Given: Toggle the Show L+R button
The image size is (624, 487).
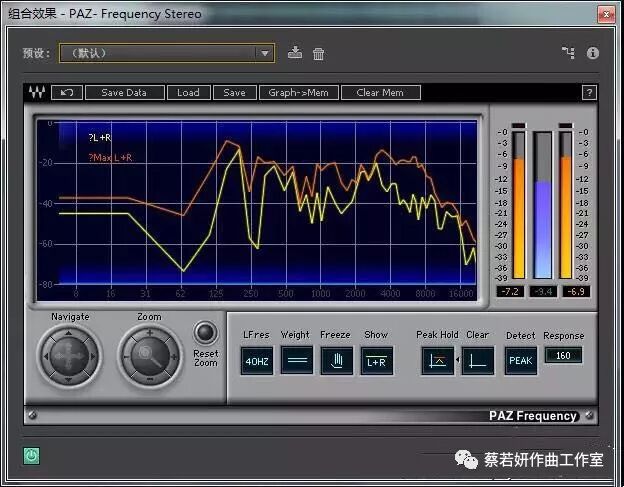Looking at the screenshot, I should [x=376, y=361].
